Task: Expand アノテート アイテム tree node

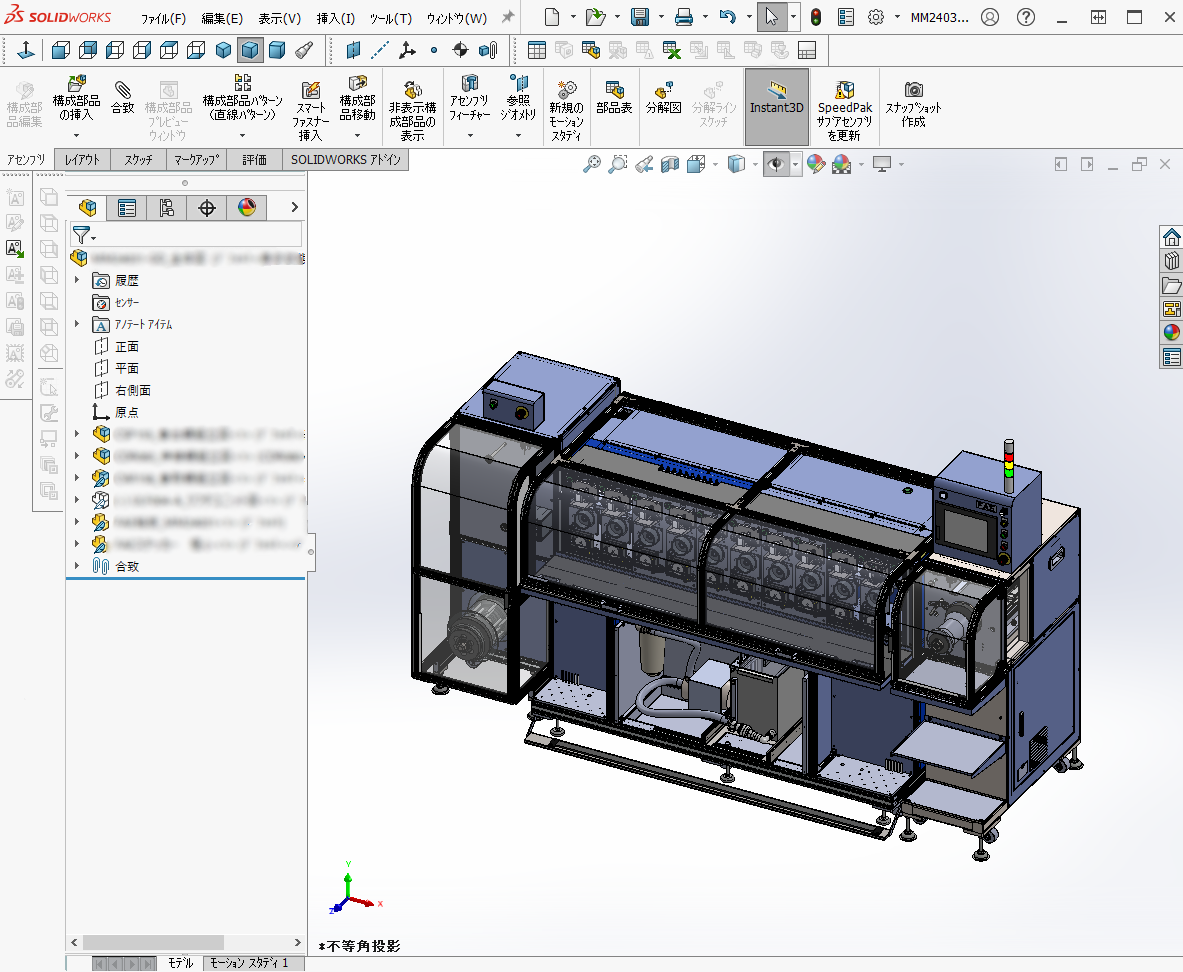Action: tap(77, 324)
